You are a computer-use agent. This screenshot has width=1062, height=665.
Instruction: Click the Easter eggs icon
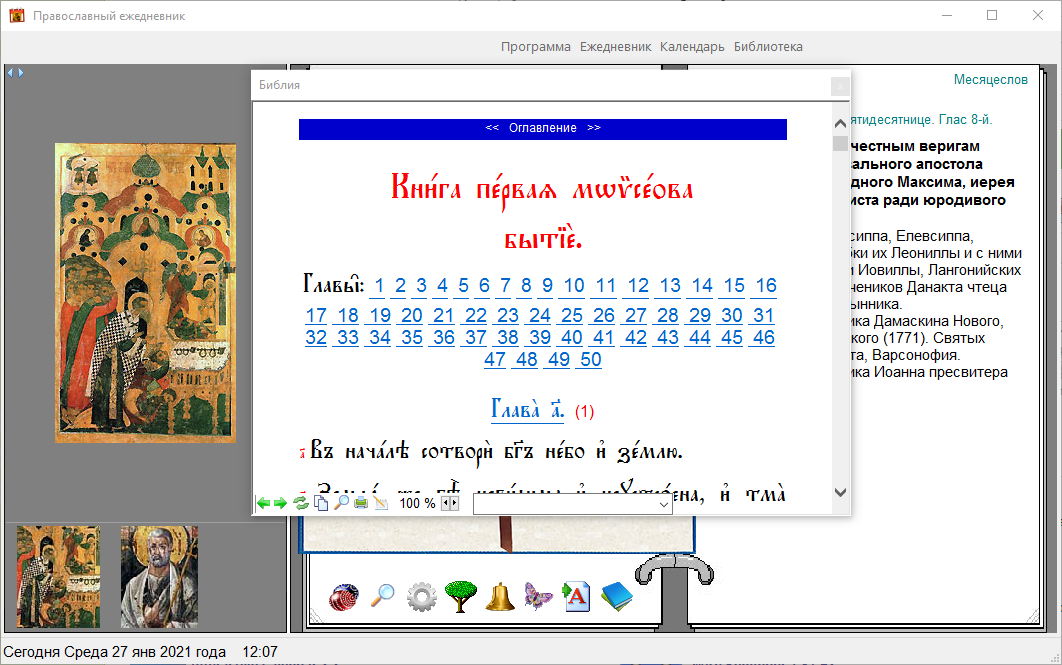click(344, 597)
